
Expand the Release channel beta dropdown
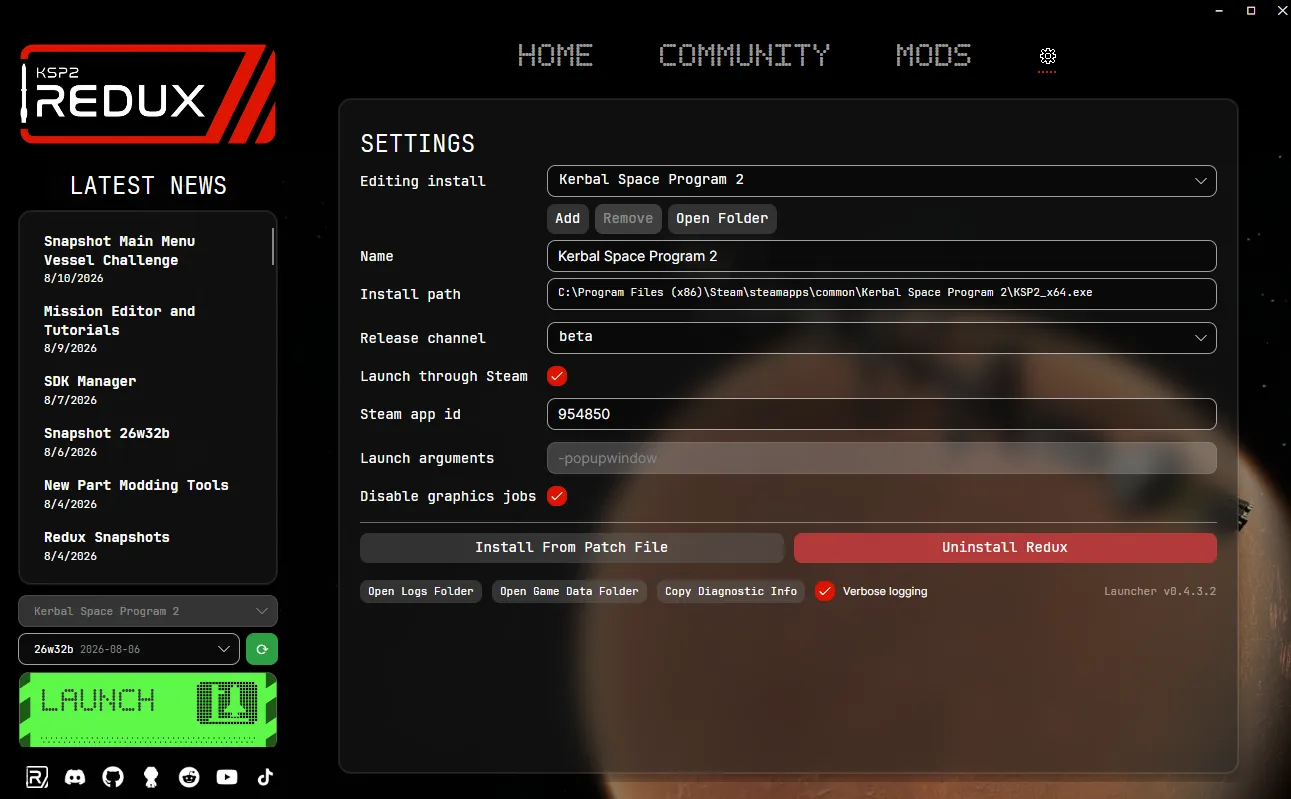882,337
